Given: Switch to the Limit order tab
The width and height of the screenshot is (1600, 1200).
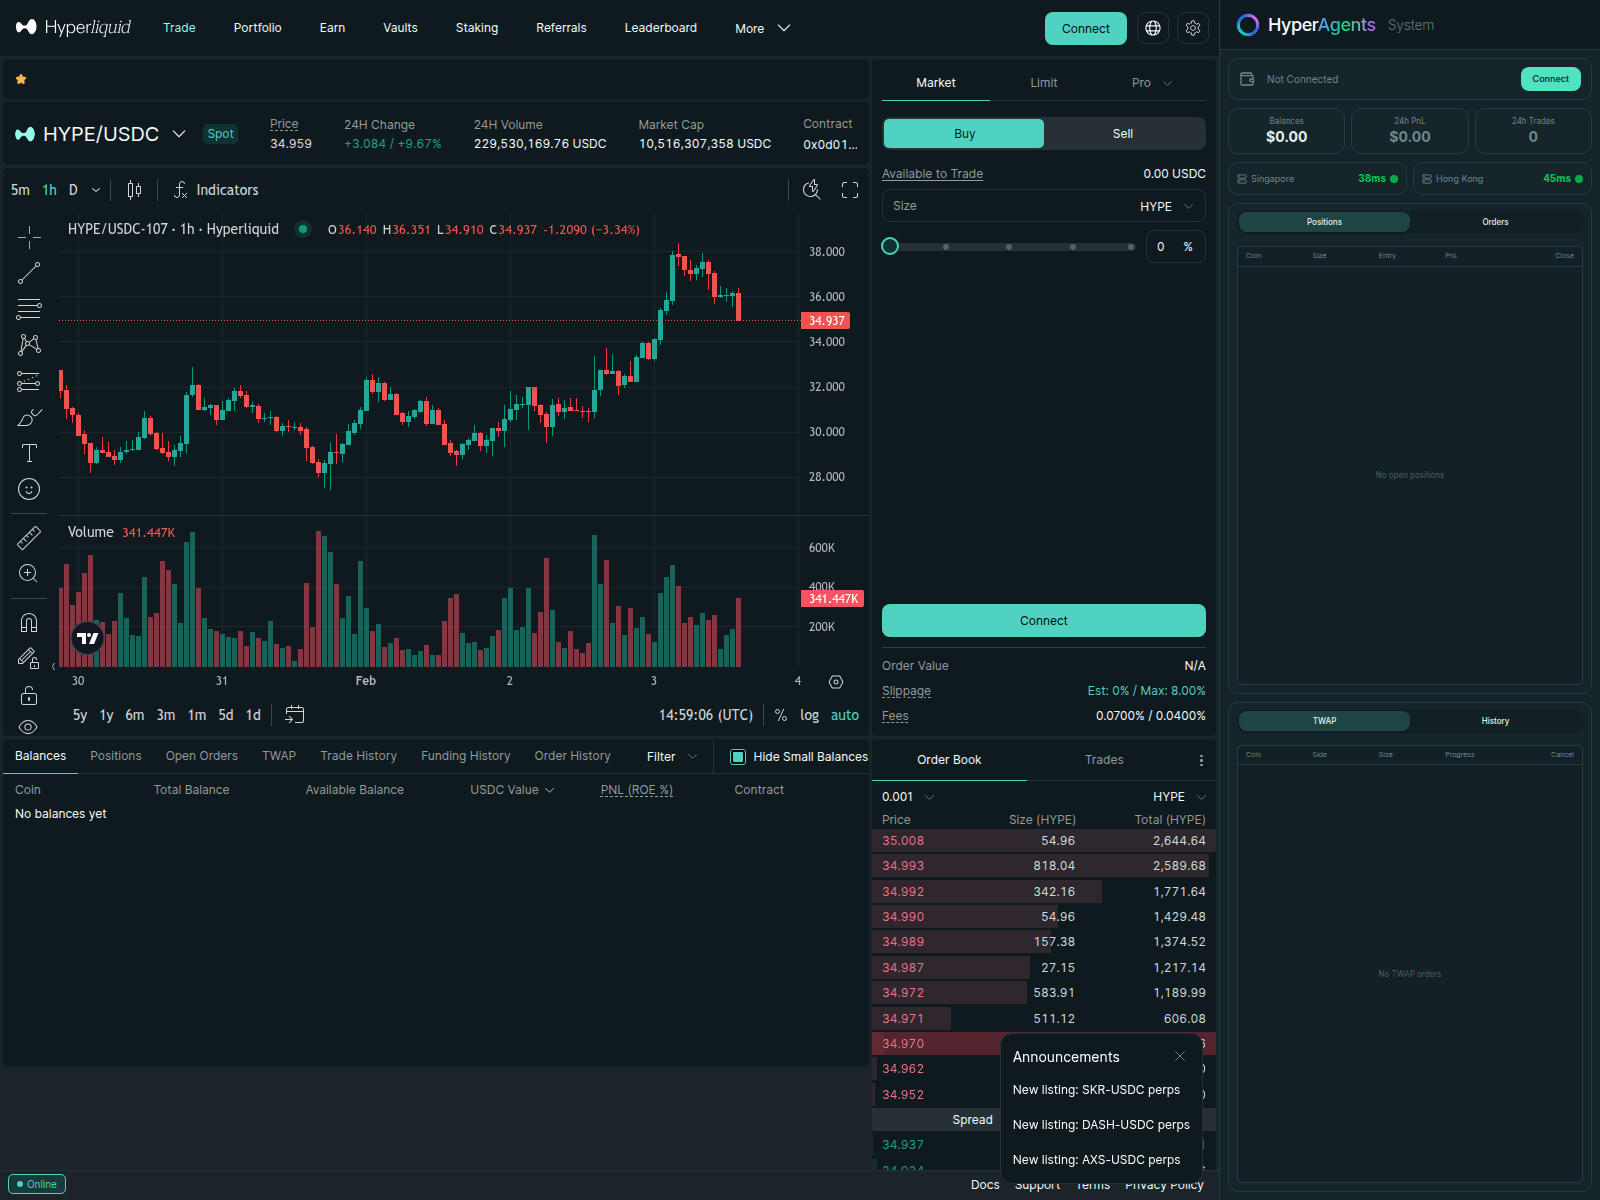Looking at the screenshot, I should click(1043, 83).
